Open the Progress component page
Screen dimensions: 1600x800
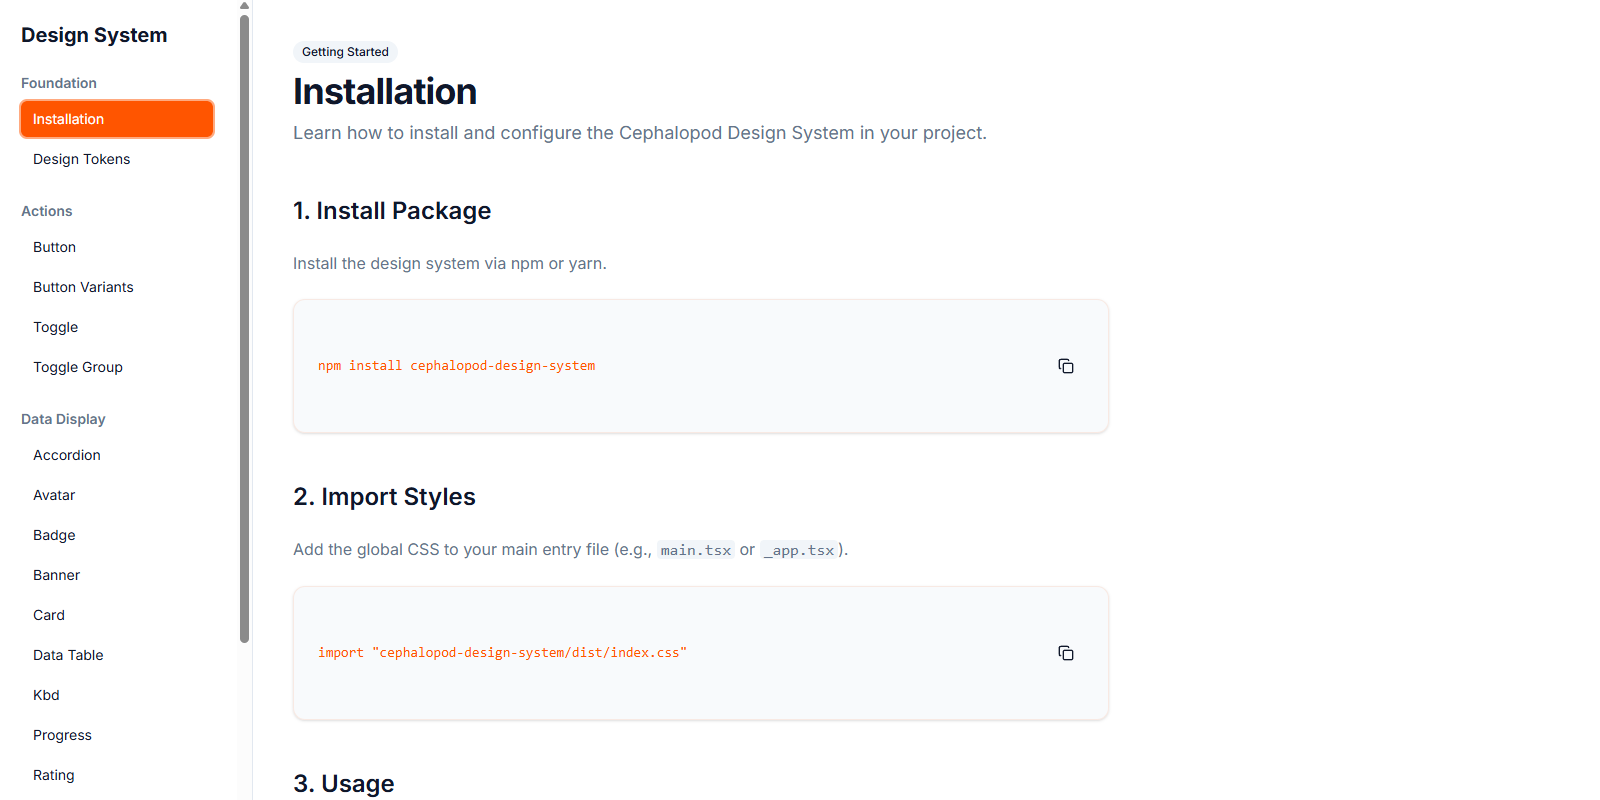pyautogui.click(x=117, y=735)
